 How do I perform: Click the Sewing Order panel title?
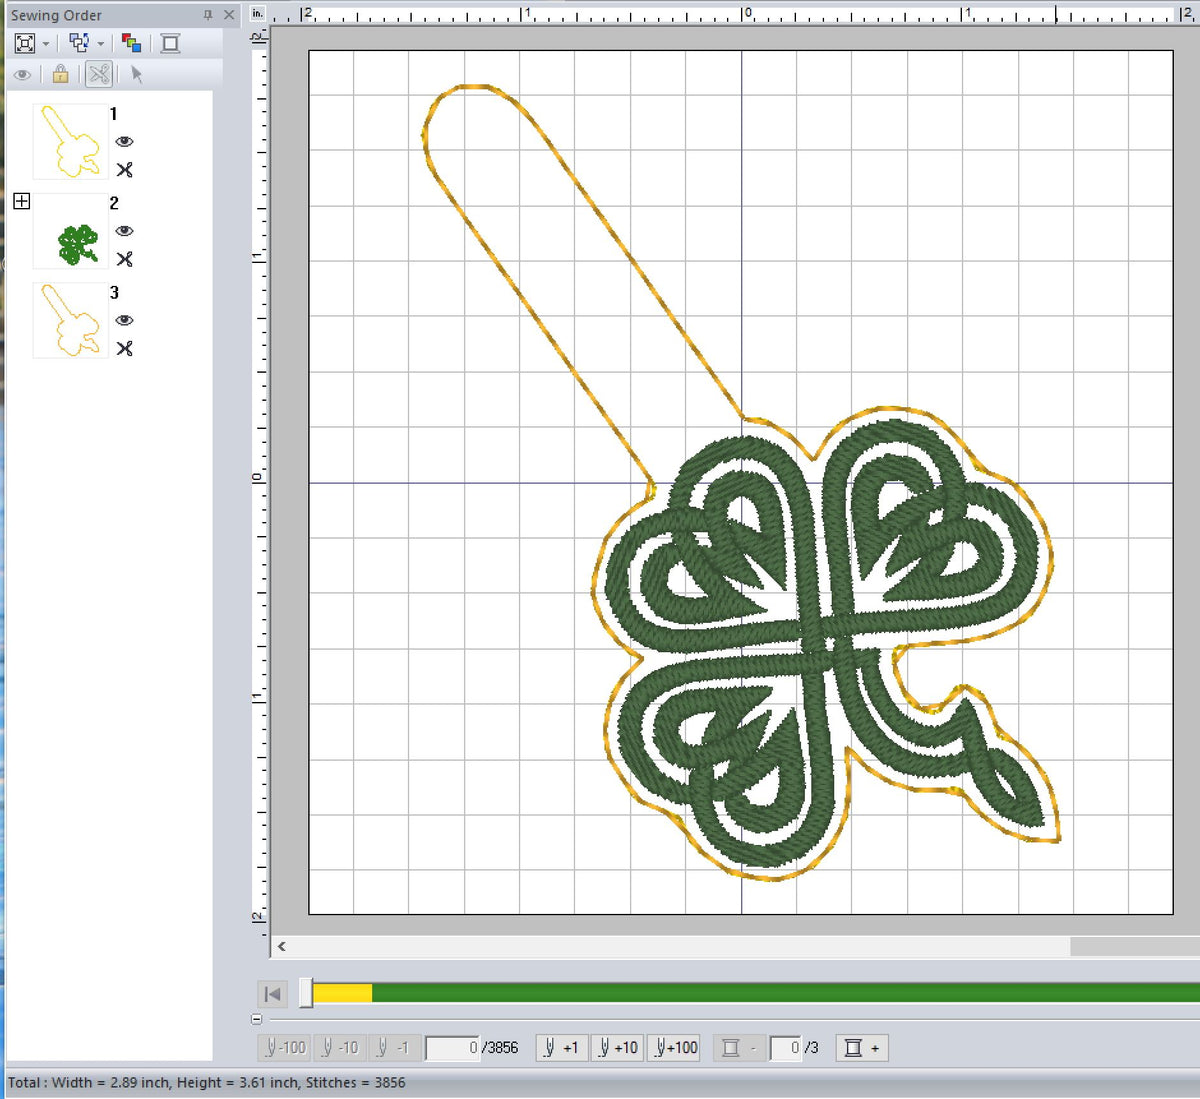click(56, 15)
